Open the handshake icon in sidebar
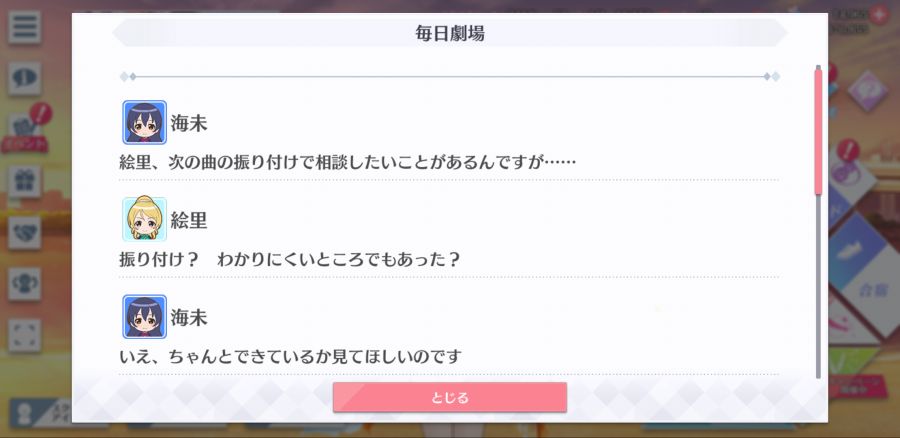 click(24, 232)
